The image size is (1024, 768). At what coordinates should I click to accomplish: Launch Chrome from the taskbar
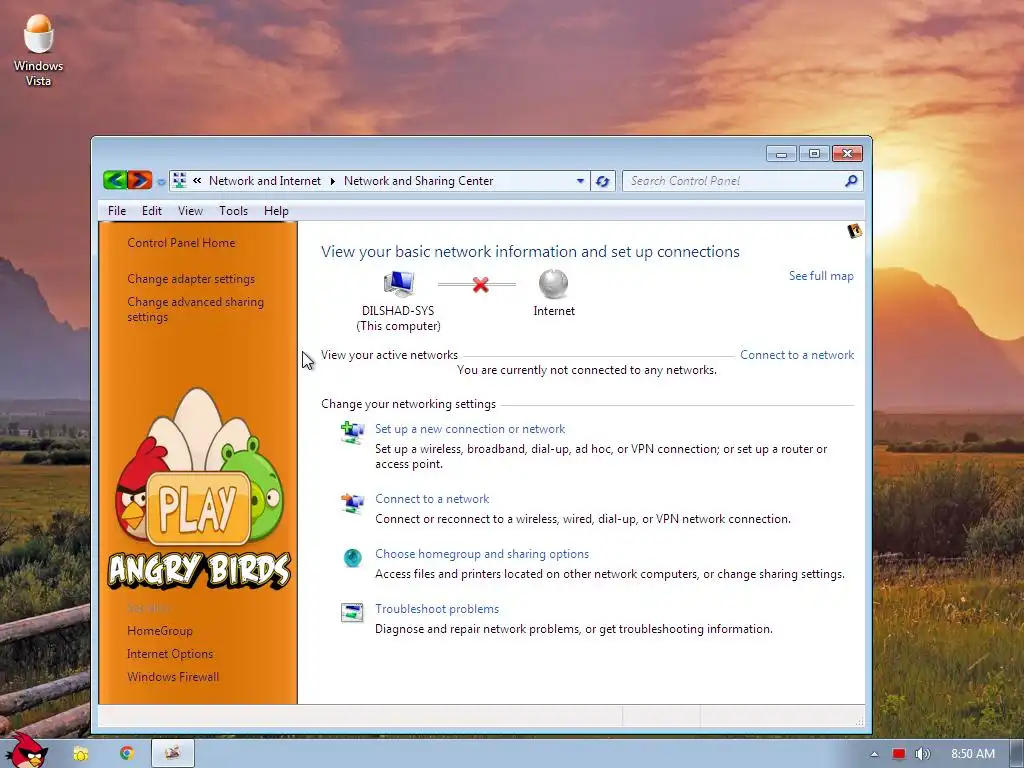click(x=127, y=754)
